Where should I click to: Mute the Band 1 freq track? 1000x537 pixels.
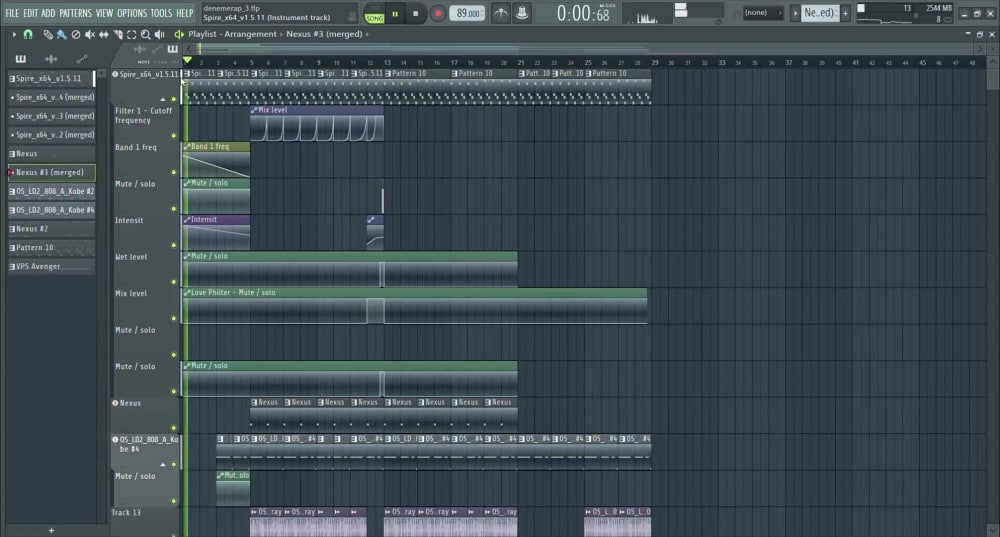pyautogui.click(x=173, y=172)
